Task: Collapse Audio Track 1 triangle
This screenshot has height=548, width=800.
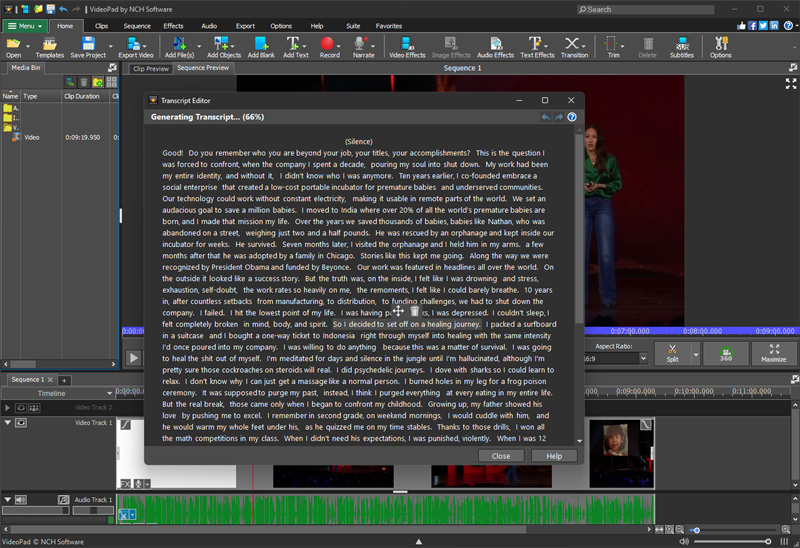Action: (x=7, y=500)
